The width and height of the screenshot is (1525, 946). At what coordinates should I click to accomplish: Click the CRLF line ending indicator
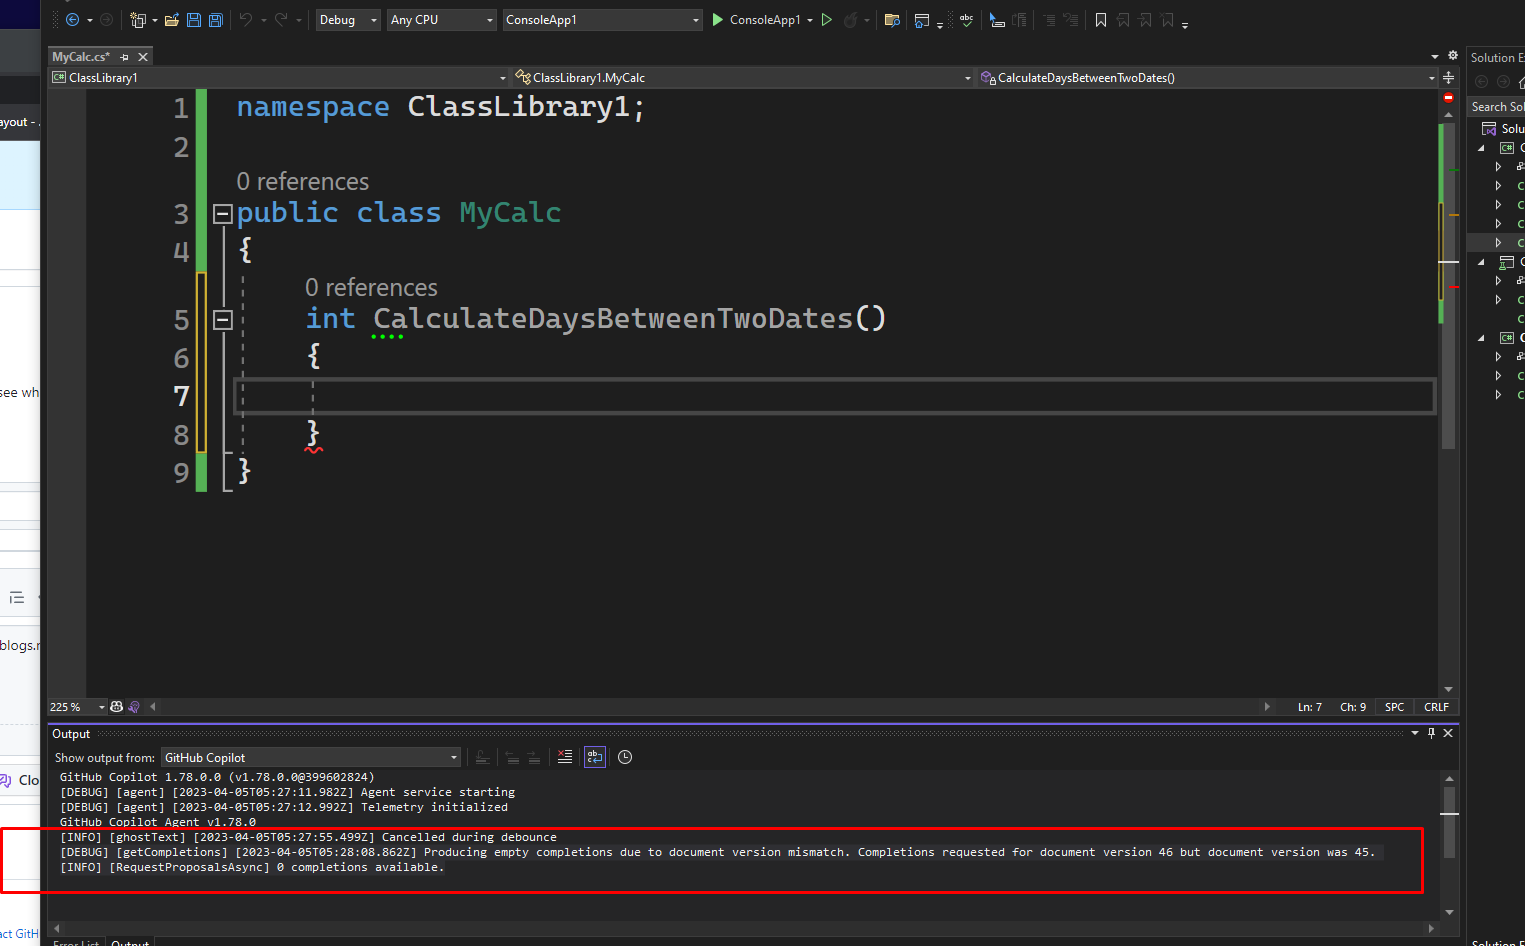(x=1436, y=707)
